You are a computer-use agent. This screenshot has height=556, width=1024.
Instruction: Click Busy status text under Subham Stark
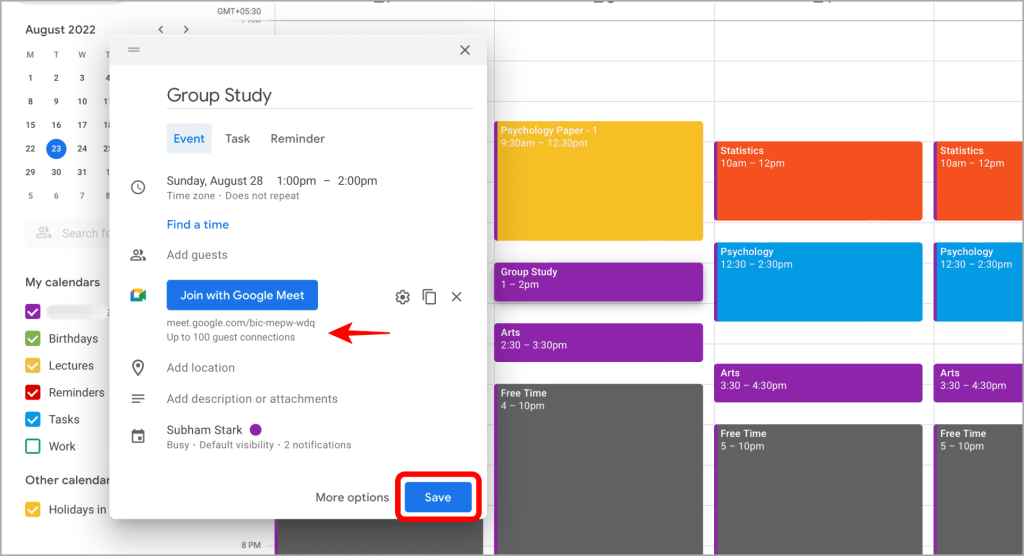click(178, 445)
